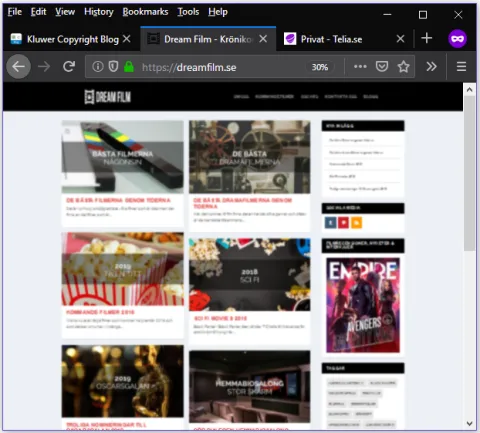The height and width of the screenshot is (433, 480).
Task: Open the tracking protection shield icon
Action: [x=113, y=67]
